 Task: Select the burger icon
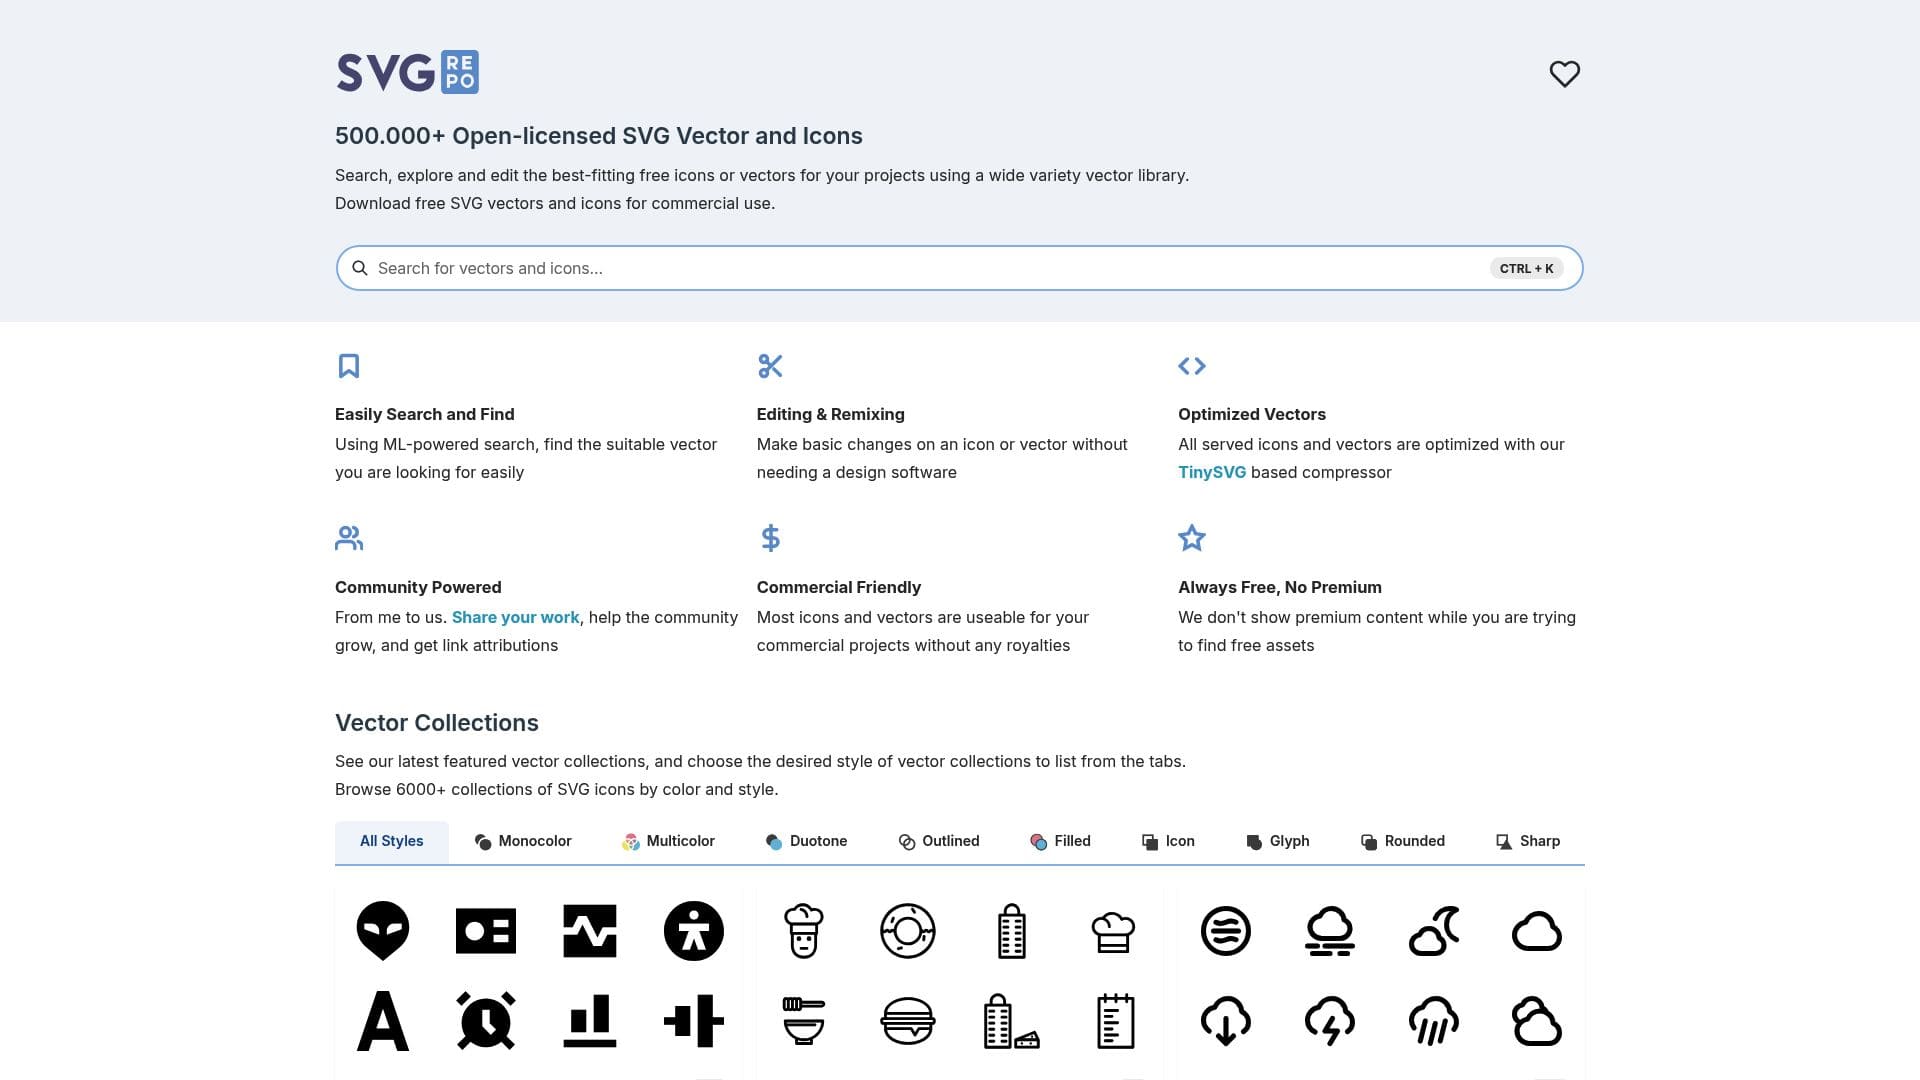click(x=907, y=1021)
